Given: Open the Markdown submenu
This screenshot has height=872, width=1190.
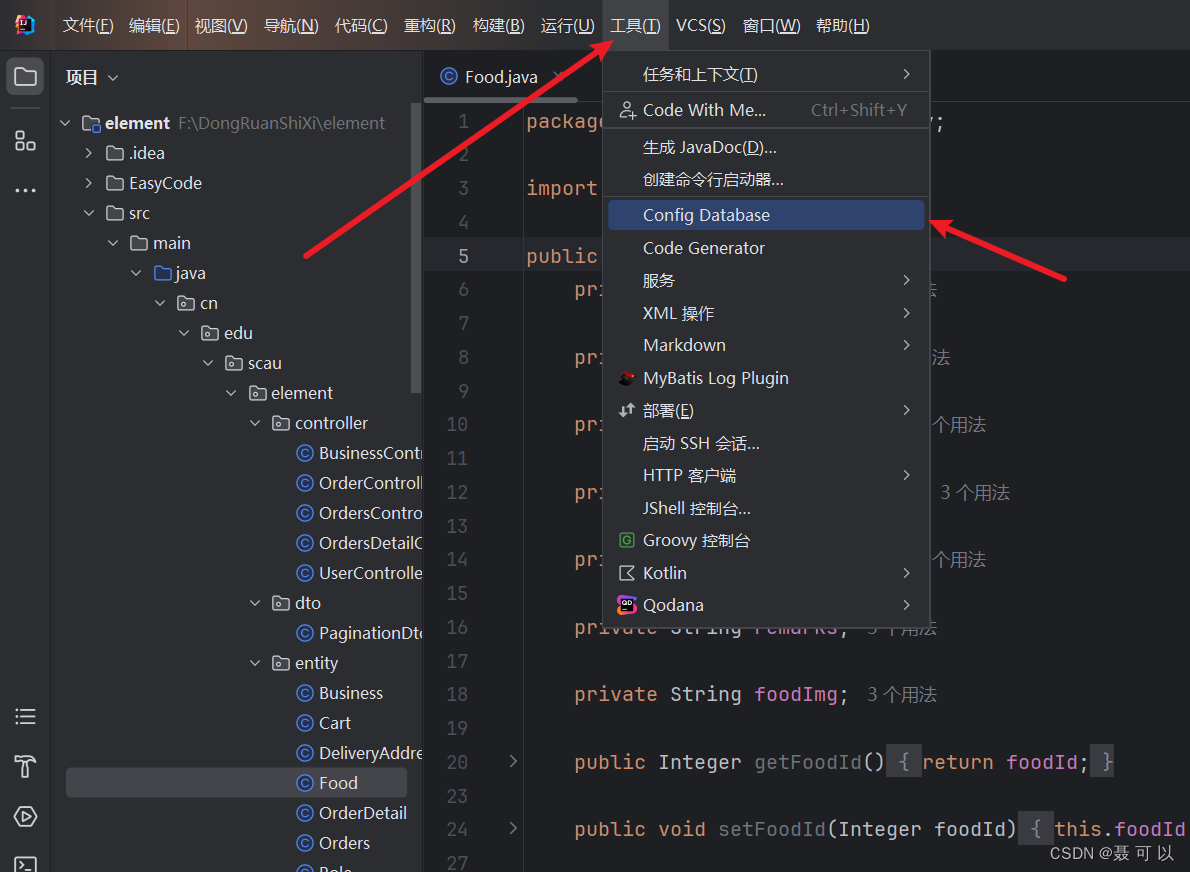Looking at the screenshot, I should (x=767, y=345).
